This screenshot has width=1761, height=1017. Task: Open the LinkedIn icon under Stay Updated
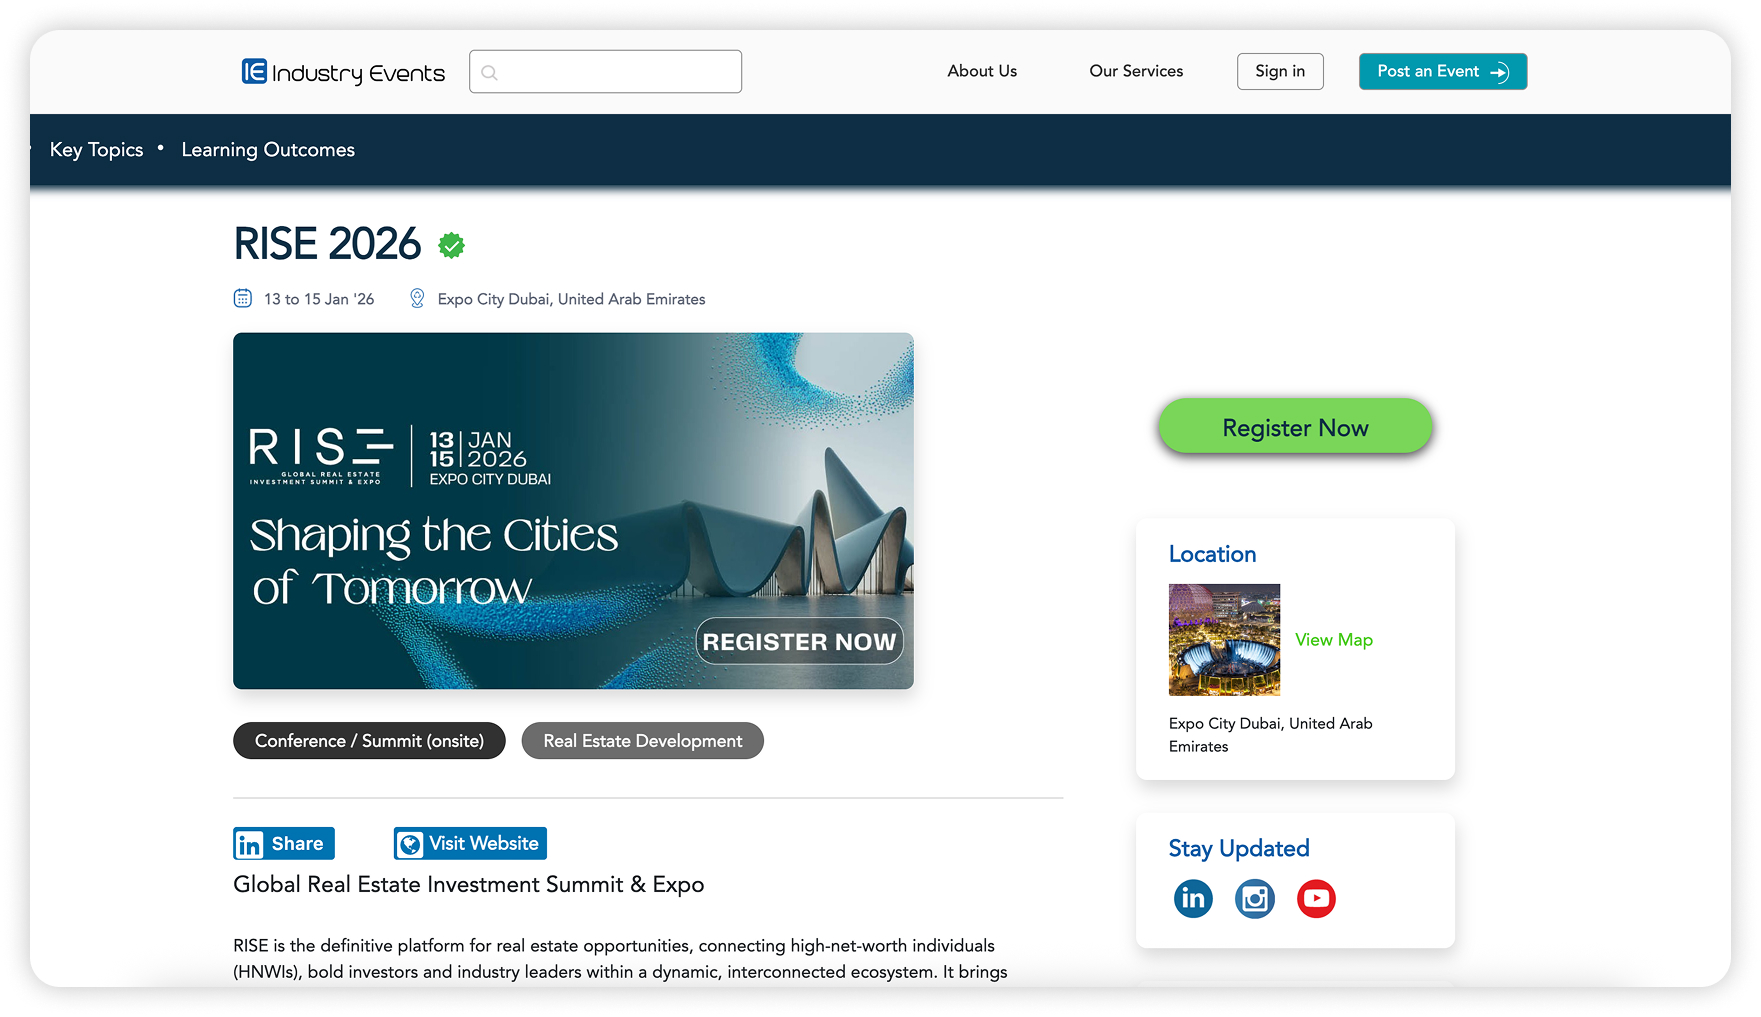click(x=1193, y=898)
